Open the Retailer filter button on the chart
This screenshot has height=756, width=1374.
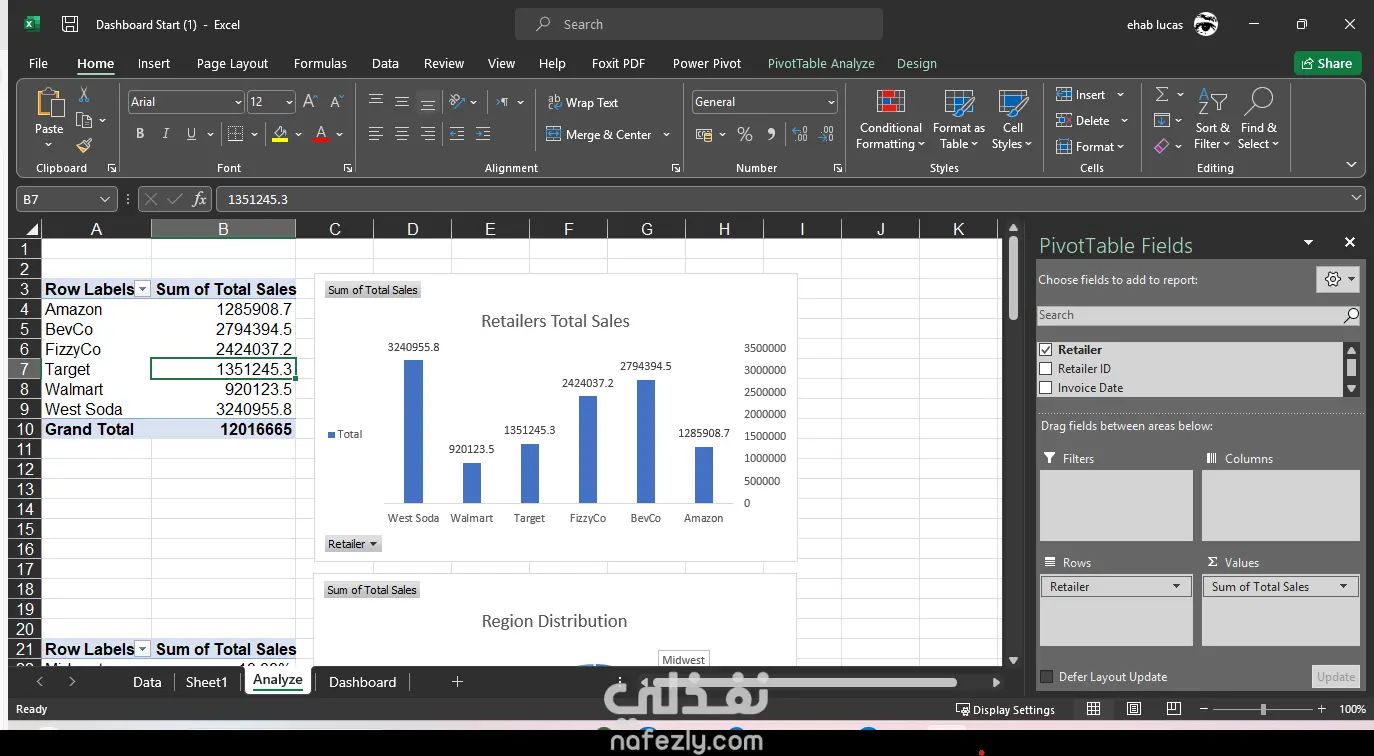click(x=353, y=544)
